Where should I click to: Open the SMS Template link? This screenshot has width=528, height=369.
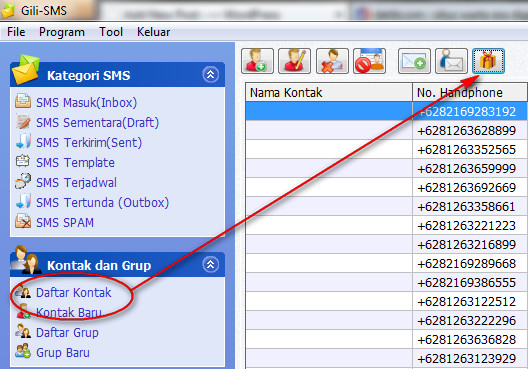pyautogui.click(x=75, y=163)
